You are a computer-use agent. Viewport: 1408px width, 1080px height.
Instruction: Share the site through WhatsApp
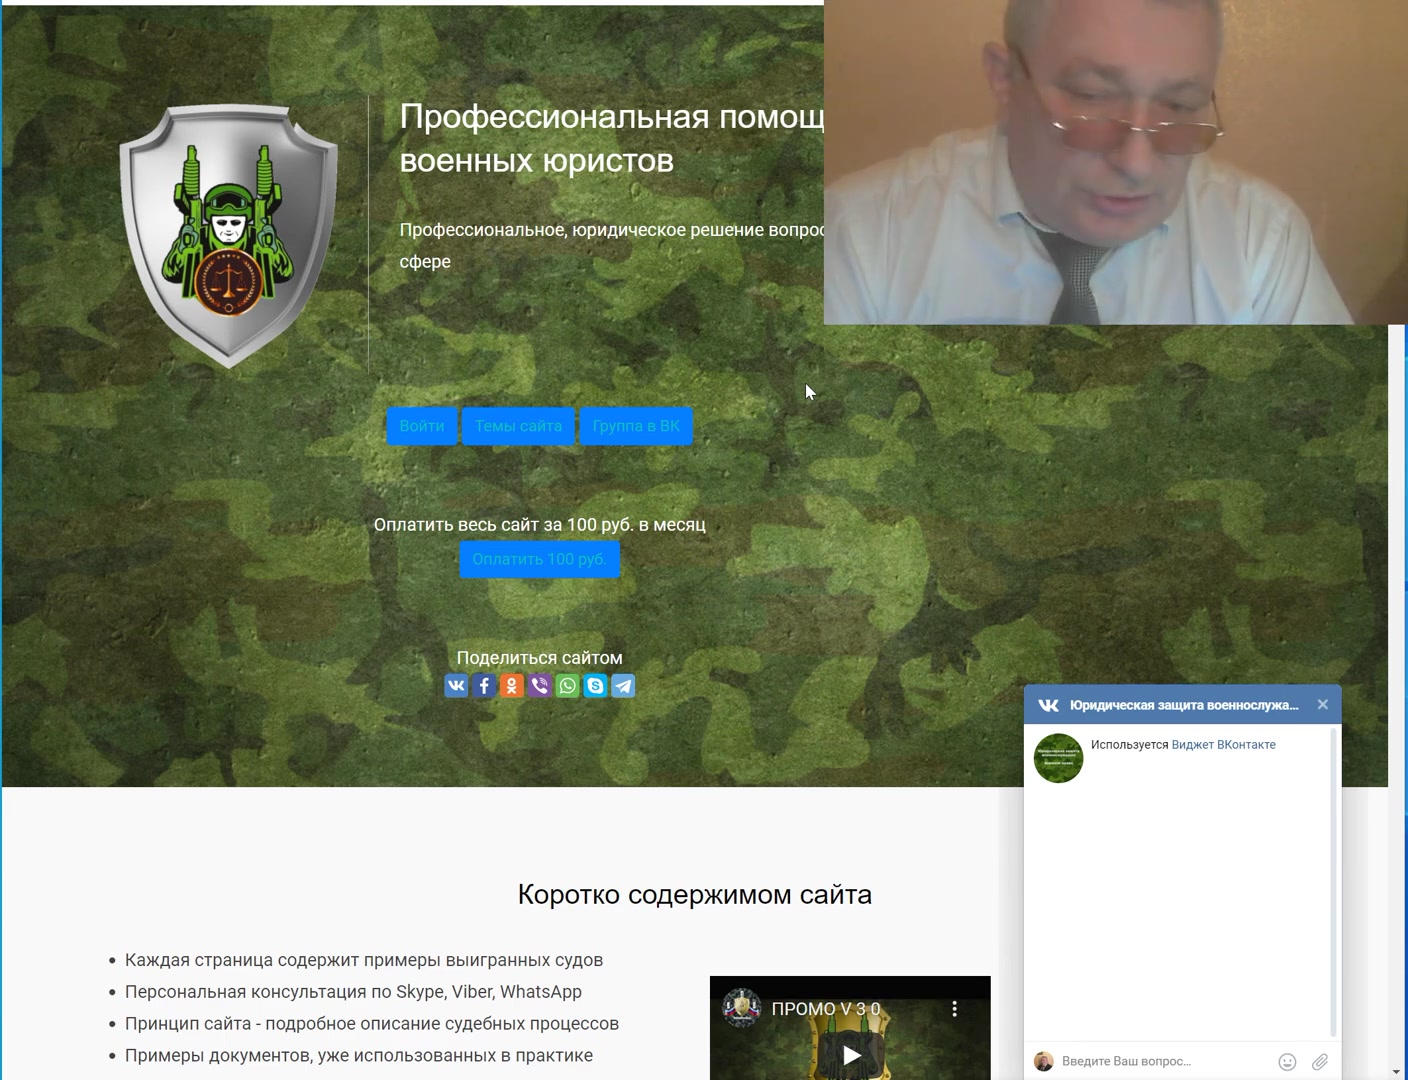[x=568, y=686]
